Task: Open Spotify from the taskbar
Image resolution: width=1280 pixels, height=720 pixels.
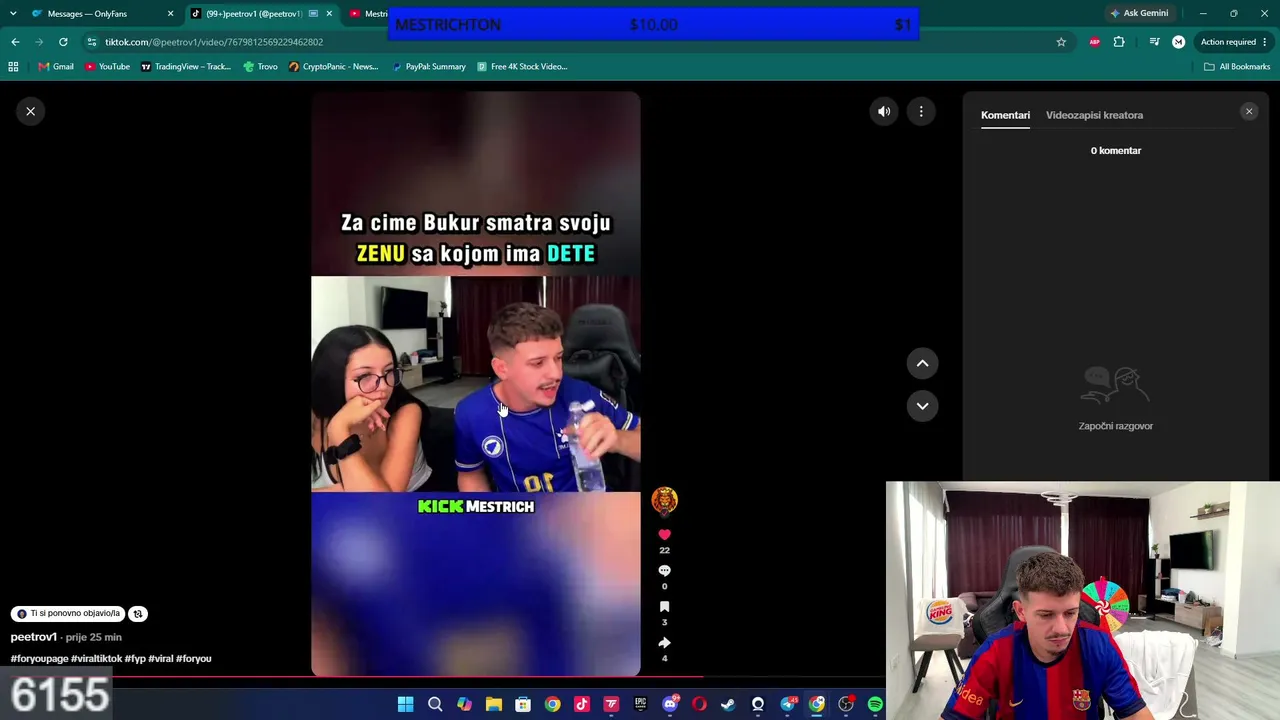Action: coord(875,704)
